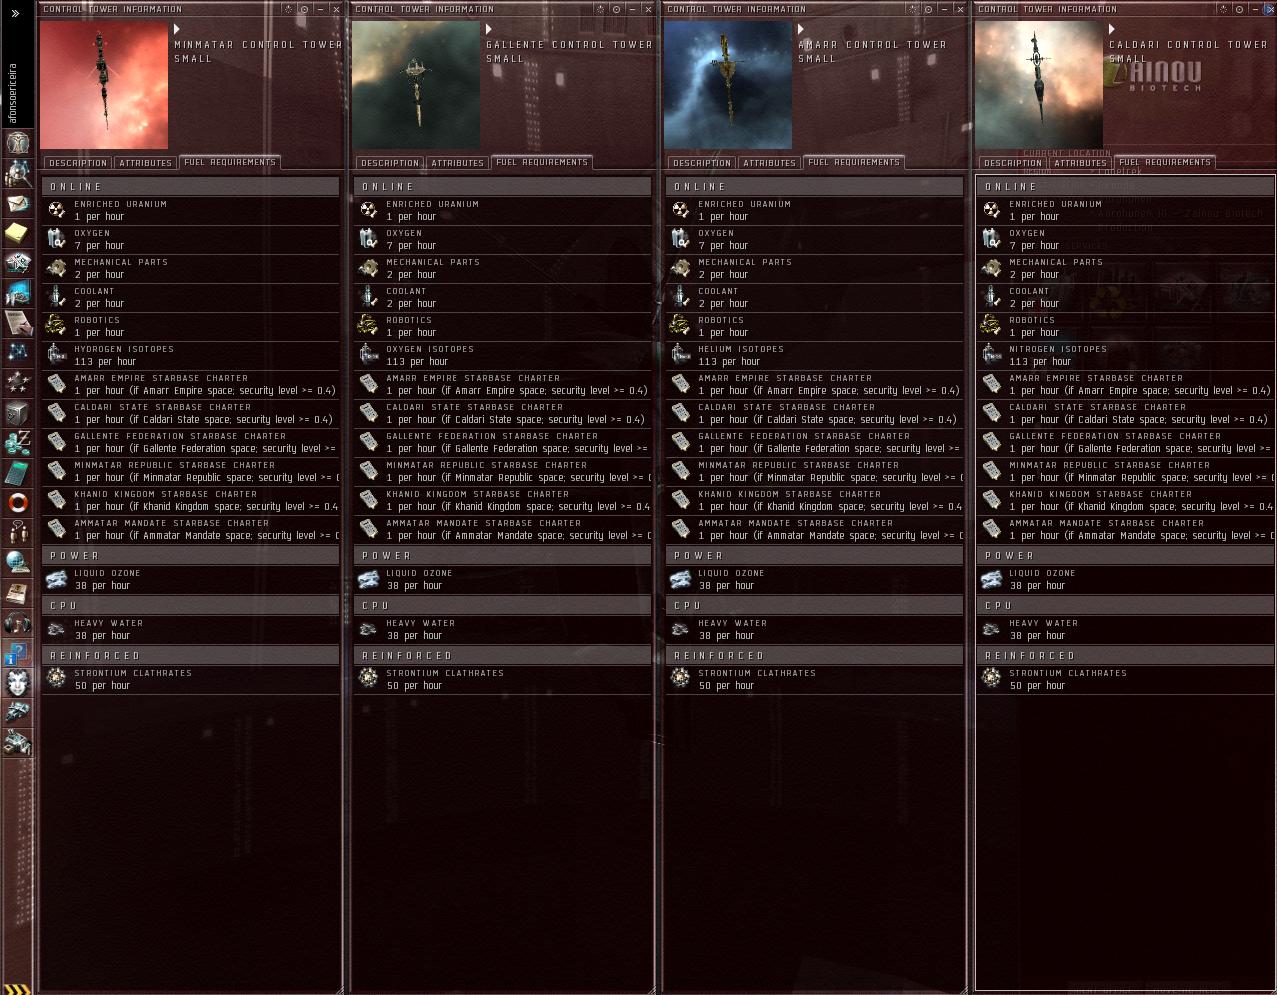
Task: Close the Gallente Control Tower window
Action: [x=648, y=9]
